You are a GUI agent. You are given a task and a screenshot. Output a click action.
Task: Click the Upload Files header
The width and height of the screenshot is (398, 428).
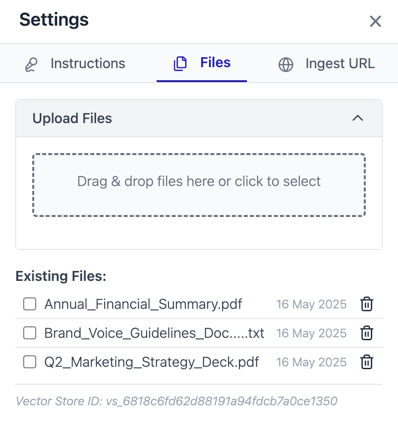(199, 118)
